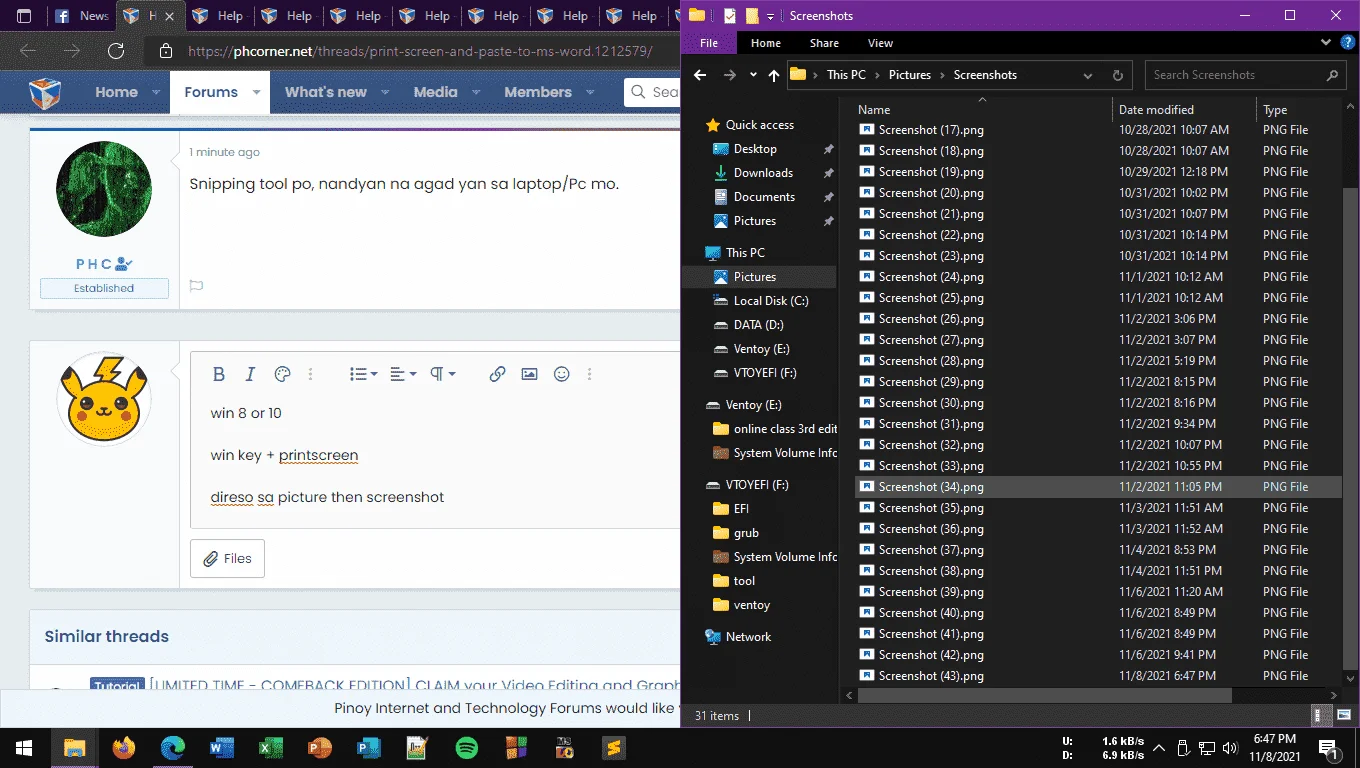Click the Files attach button
Image resolution: width=1360 pixels, height=768 pixels.
(x=228, y=559)
